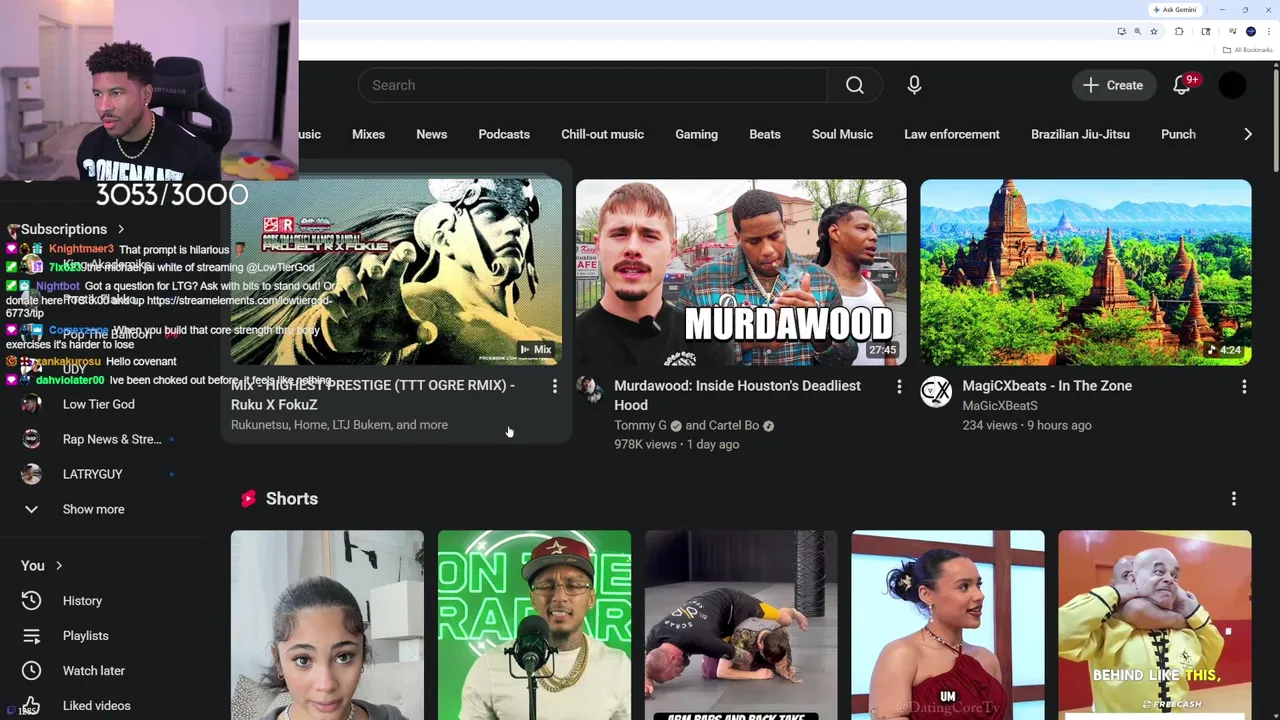Open MagiCXbeats - In The Zone title
Screen dimensions: 1280x720
(1047, 386)
